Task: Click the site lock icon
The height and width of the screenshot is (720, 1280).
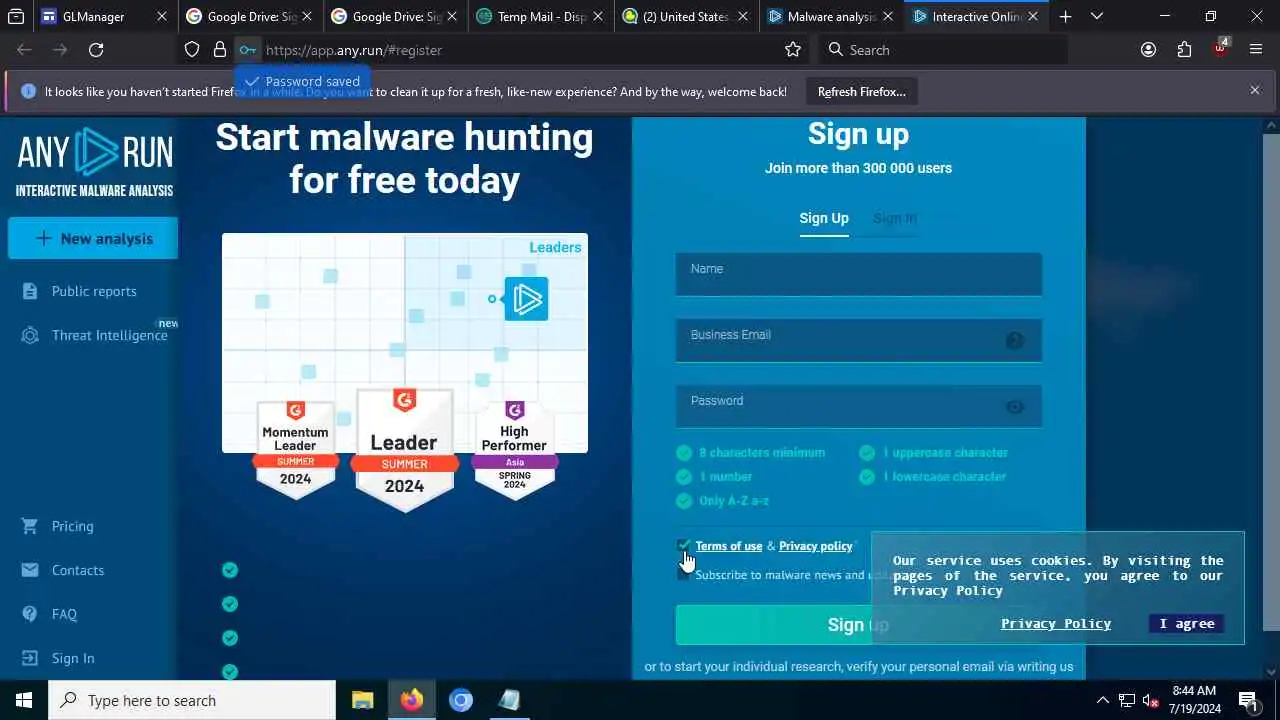Action: click(x=220, y=50)
